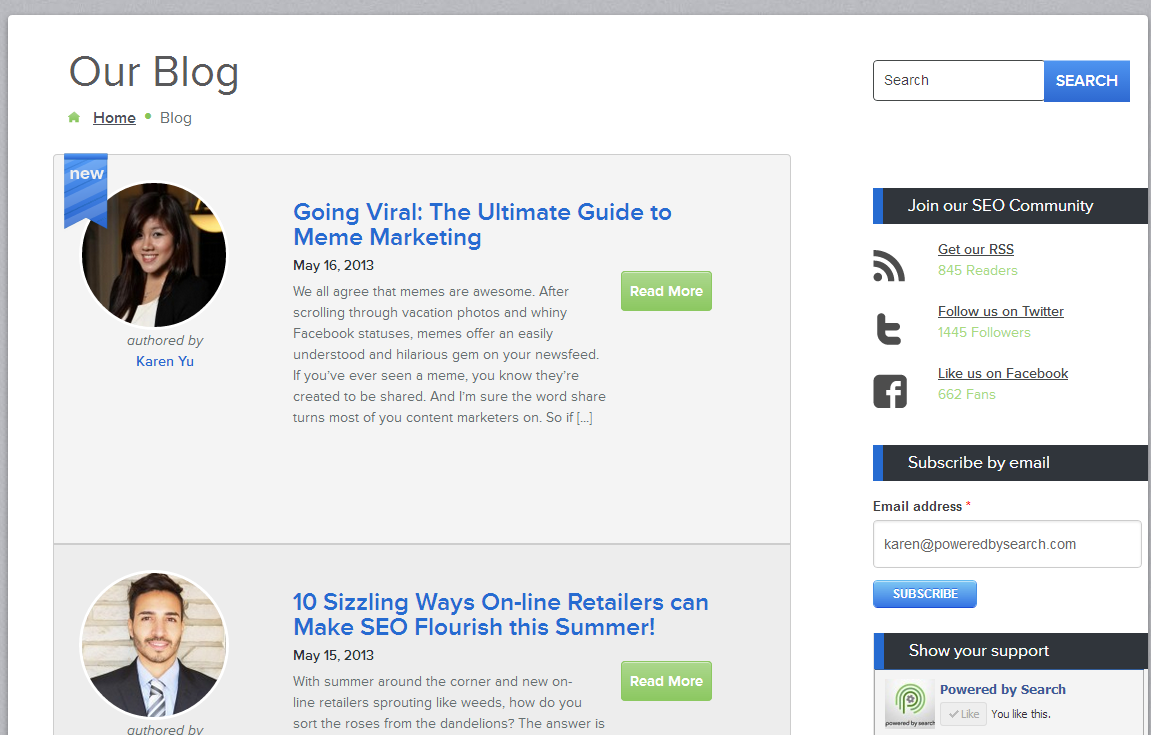Viewport: 1151px width, 735px height.
Task: Click the 'May 15, 2013' post date
Action: click(333, 655)
